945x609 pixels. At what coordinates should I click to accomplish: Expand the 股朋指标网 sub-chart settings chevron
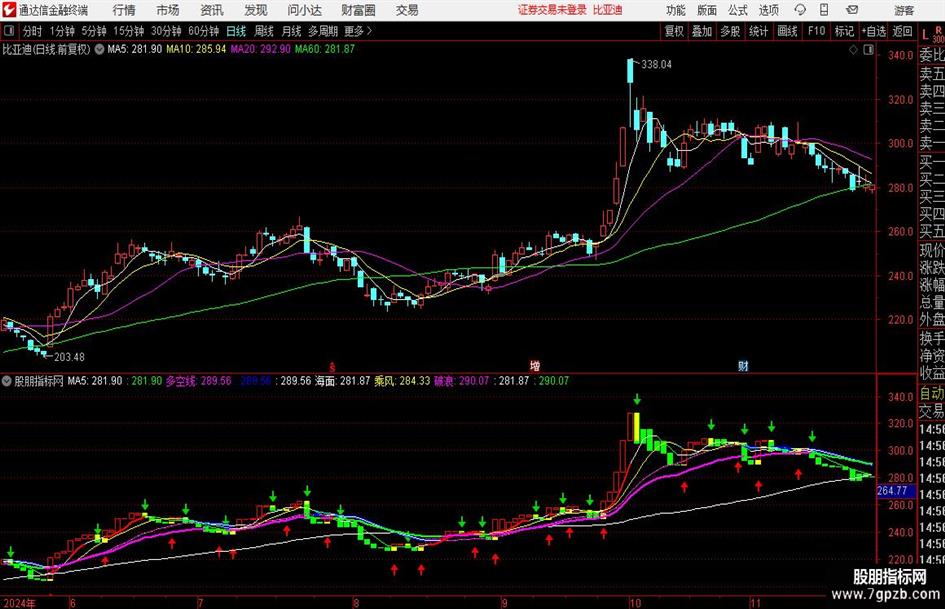[x=7, y=381]
